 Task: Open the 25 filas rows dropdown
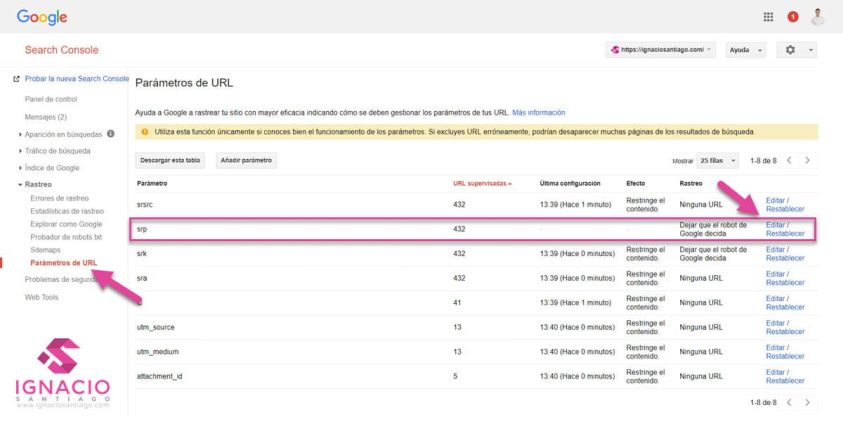(x=718, y=161)
